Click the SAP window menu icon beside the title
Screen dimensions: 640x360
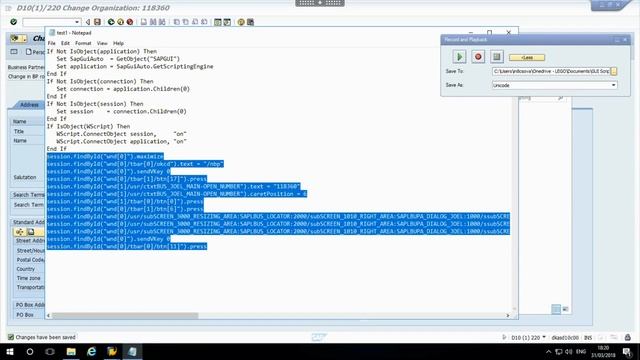click(x=8, y=8)
